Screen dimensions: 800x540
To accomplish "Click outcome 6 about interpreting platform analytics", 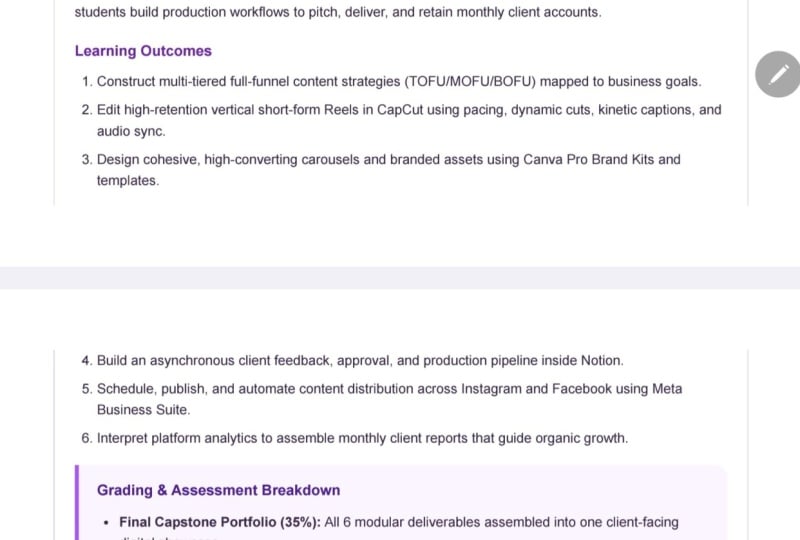I will tap(355, 438).
